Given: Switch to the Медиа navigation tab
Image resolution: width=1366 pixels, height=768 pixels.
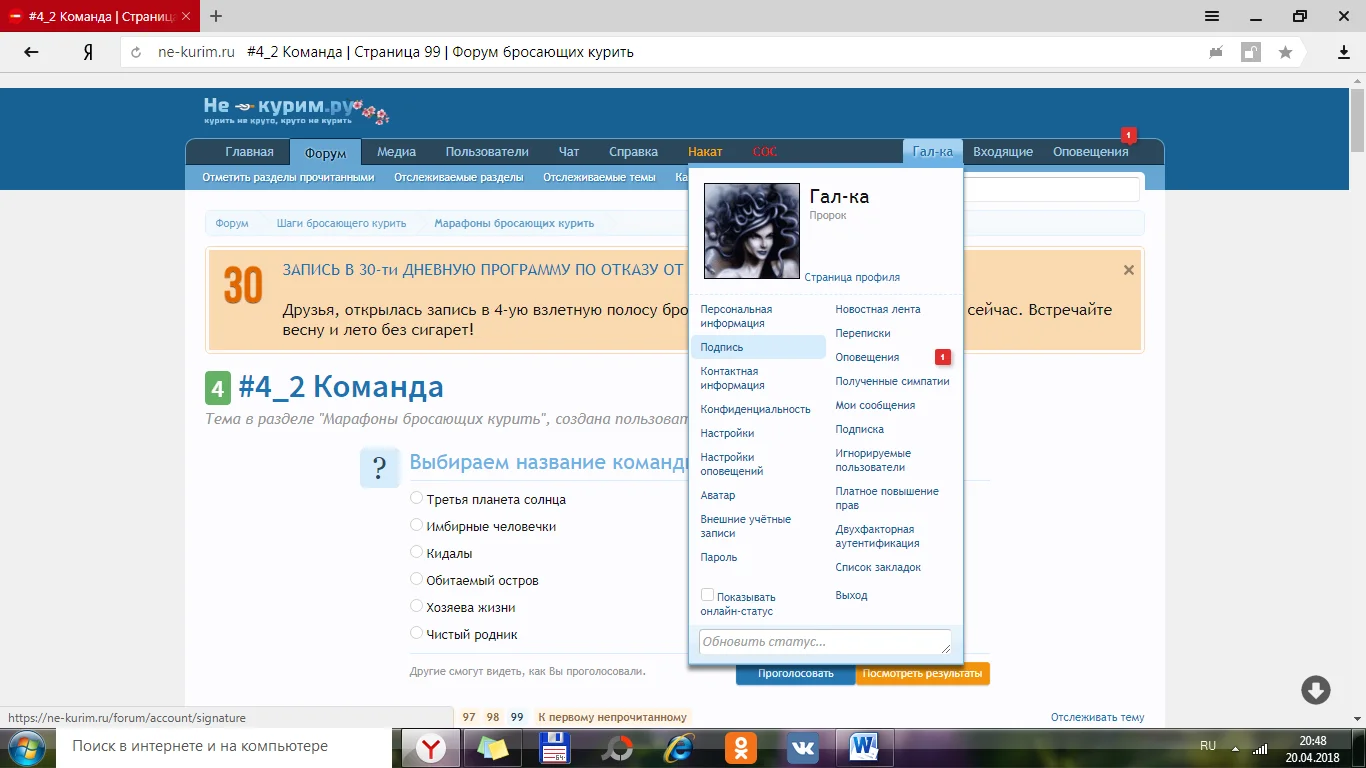Looking at the screenshot, I should click(x=396, y=152).
